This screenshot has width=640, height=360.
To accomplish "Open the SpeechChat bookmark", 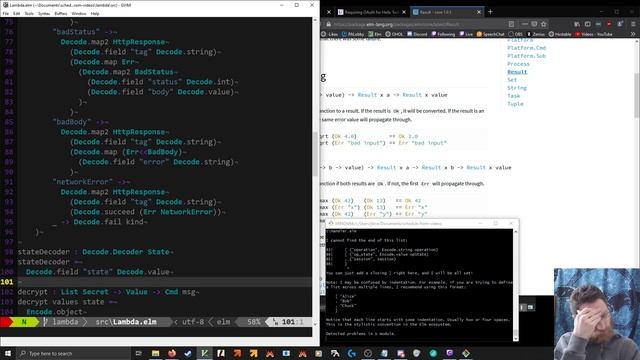I will 491,34.
